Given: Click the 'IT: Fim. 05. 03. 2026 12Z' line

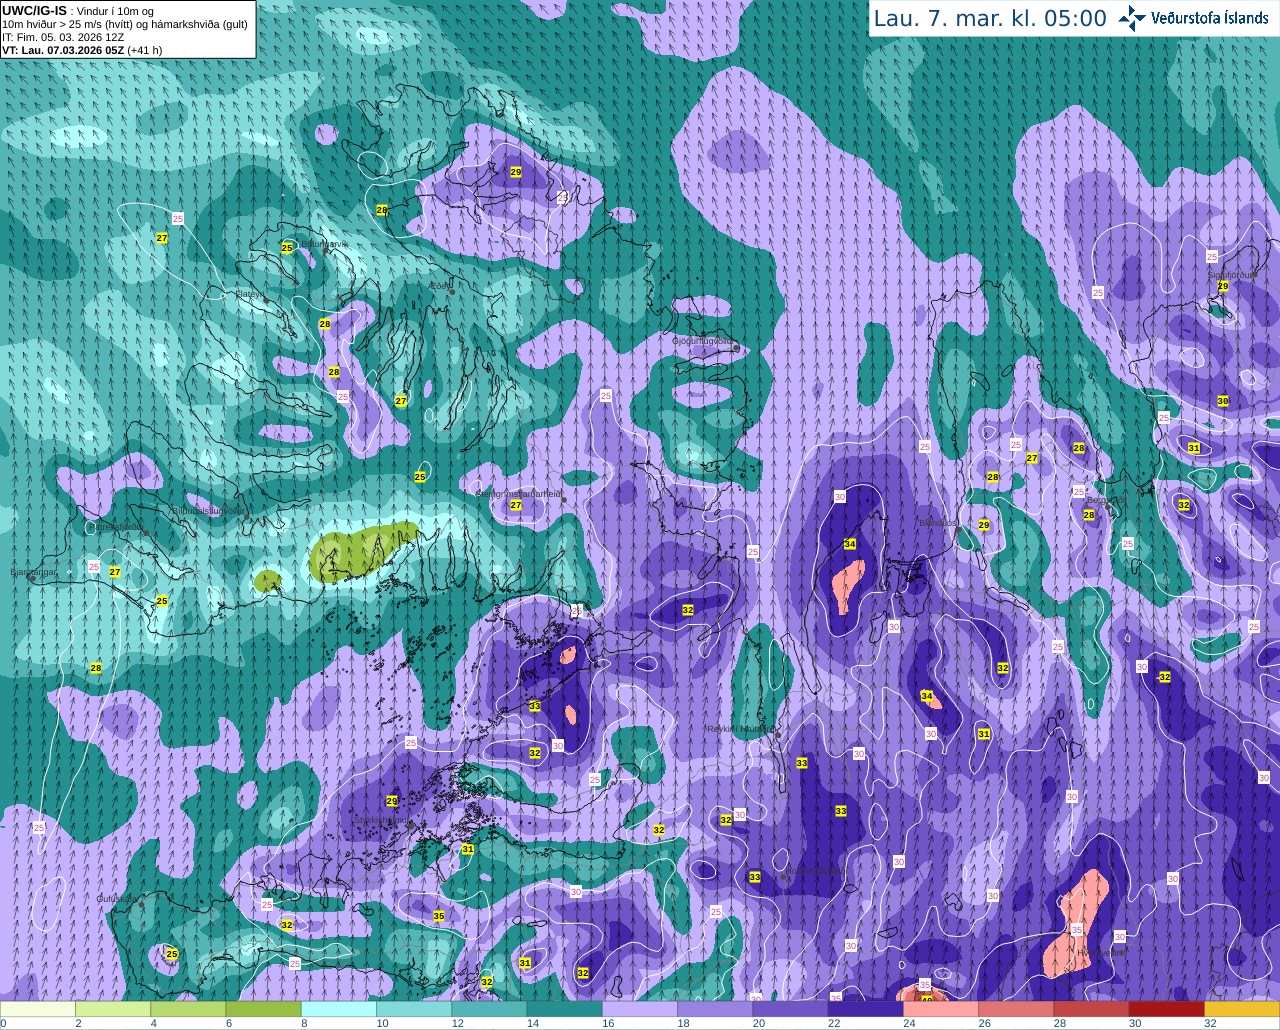Looking at the screenshot, I should [x=63, y=37].
